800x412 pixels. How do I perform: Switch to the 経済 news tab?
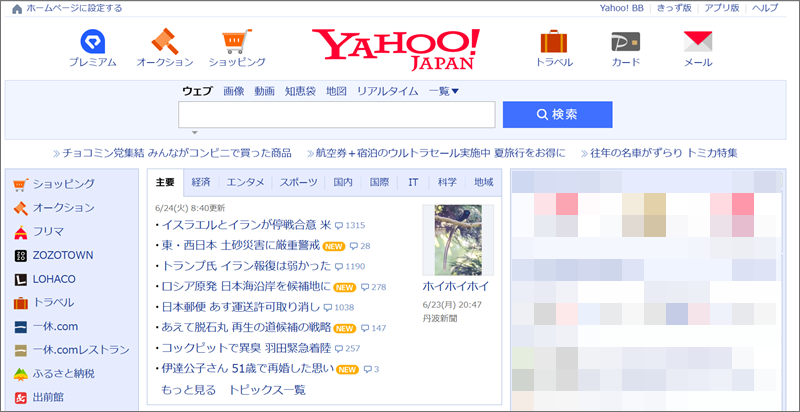point(201,182)
